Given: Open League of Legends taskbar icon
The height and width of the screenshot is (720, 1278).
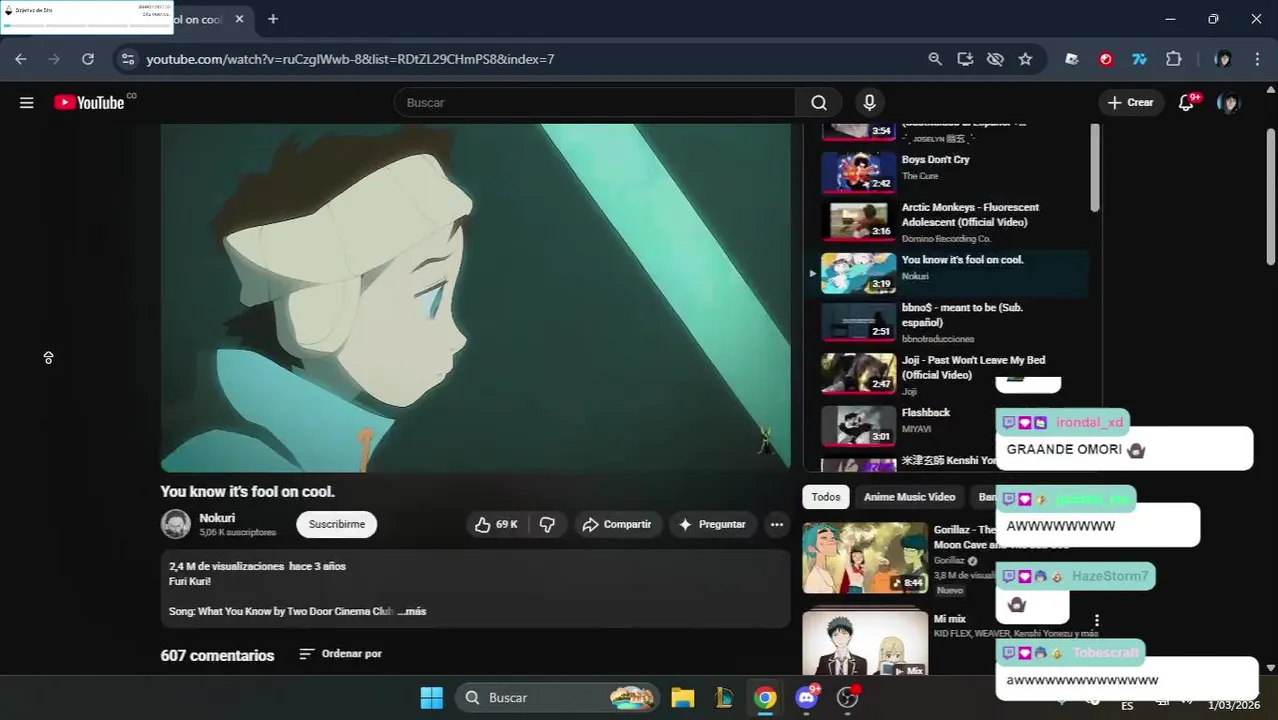Looking at the screenshot, I should click(x=724, y=697).
